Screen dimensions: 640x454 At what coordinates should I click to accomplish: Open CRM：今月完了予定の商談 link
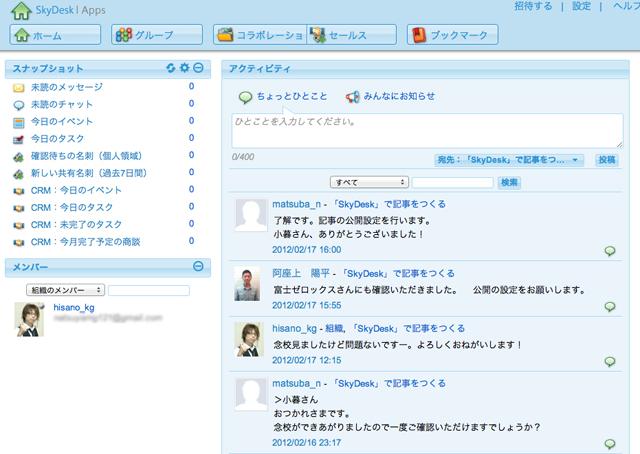(85, 242)
